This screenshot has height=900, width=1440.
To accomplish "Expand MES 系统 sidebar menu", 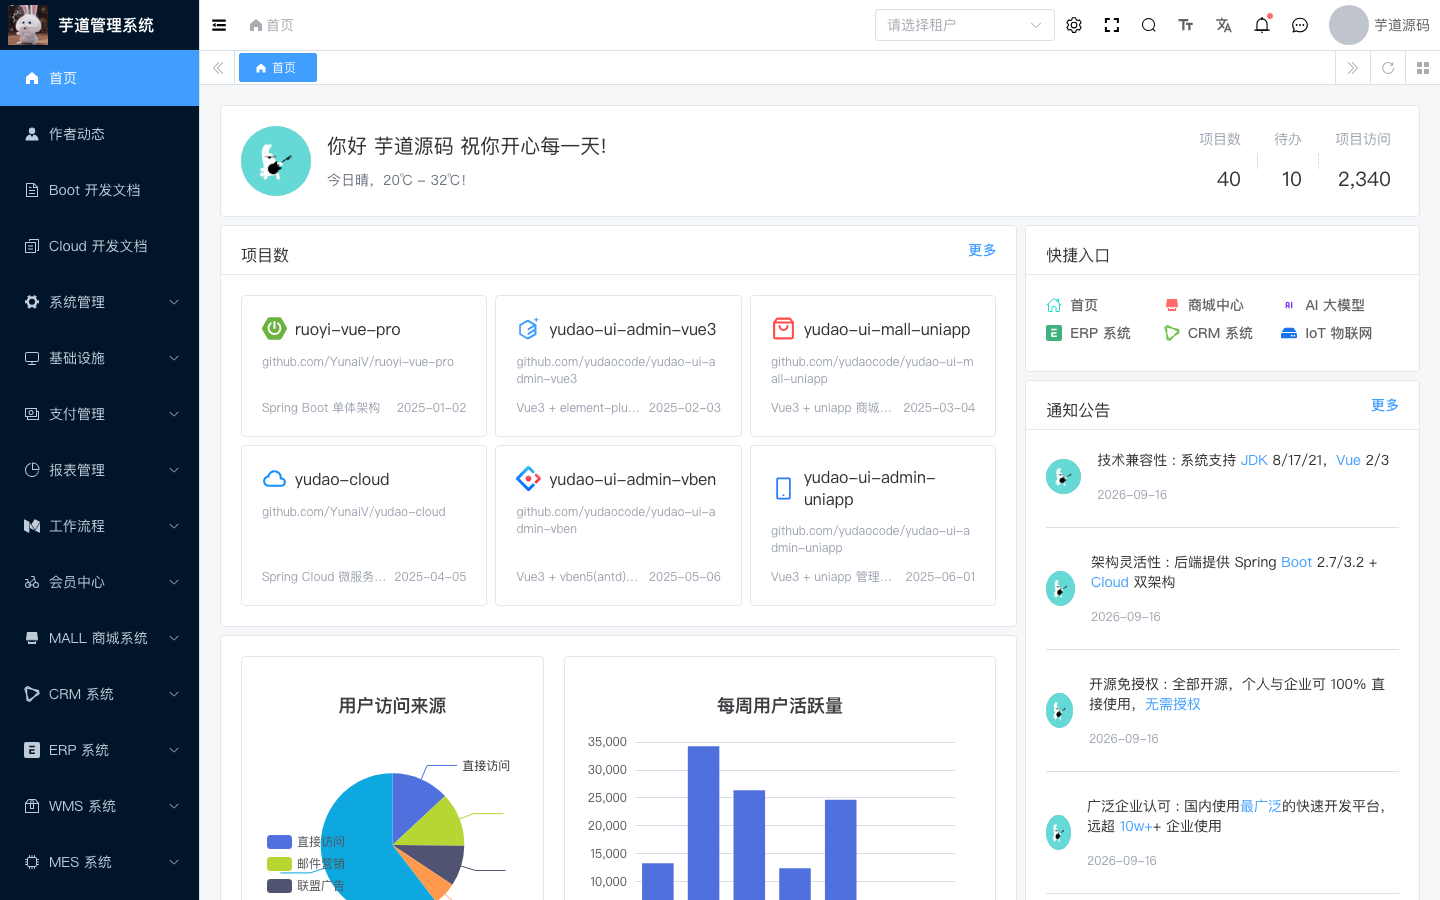I will (100, 862).
